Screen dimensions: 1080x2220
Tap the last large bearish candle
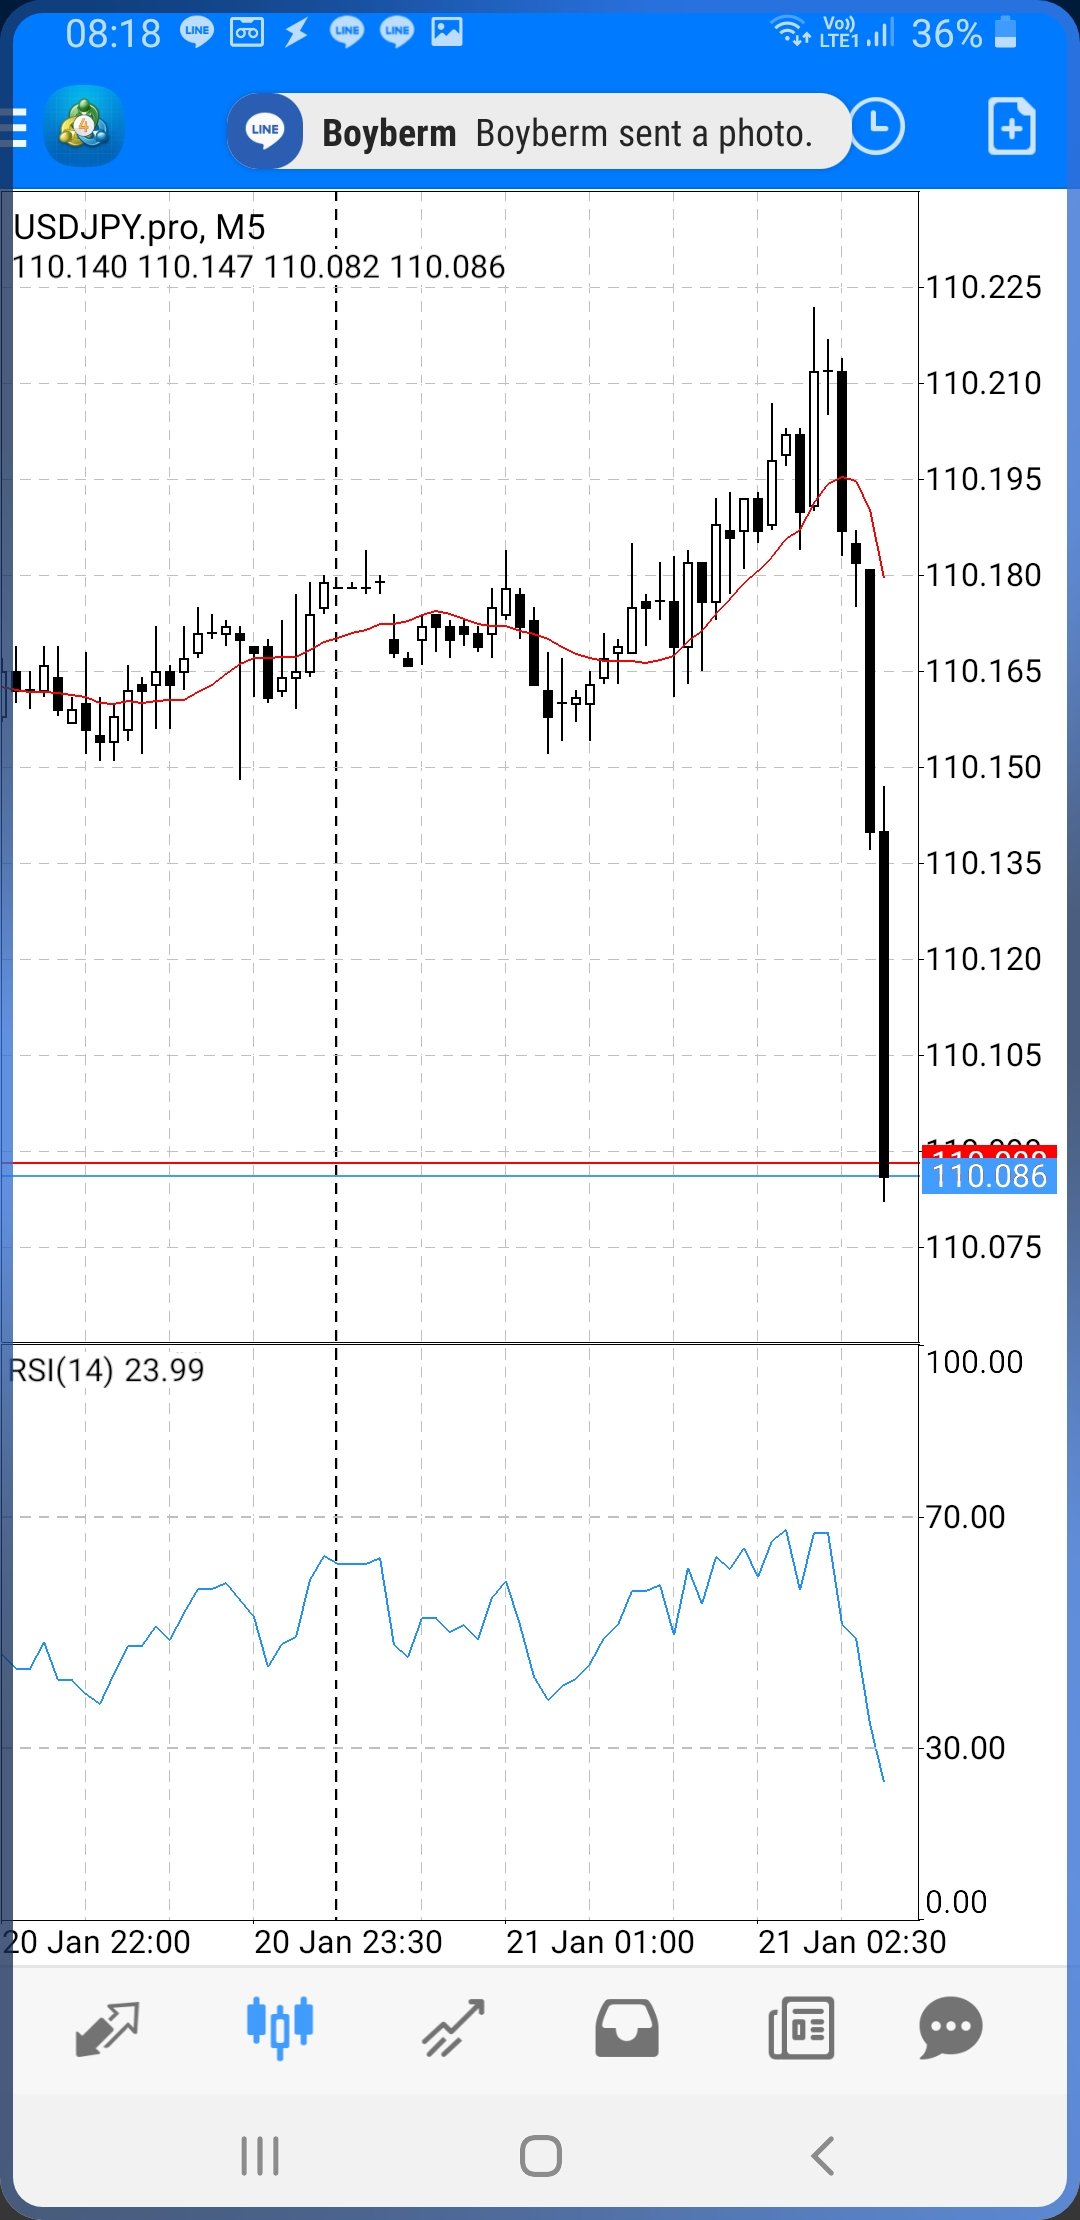coord(884,1000)
